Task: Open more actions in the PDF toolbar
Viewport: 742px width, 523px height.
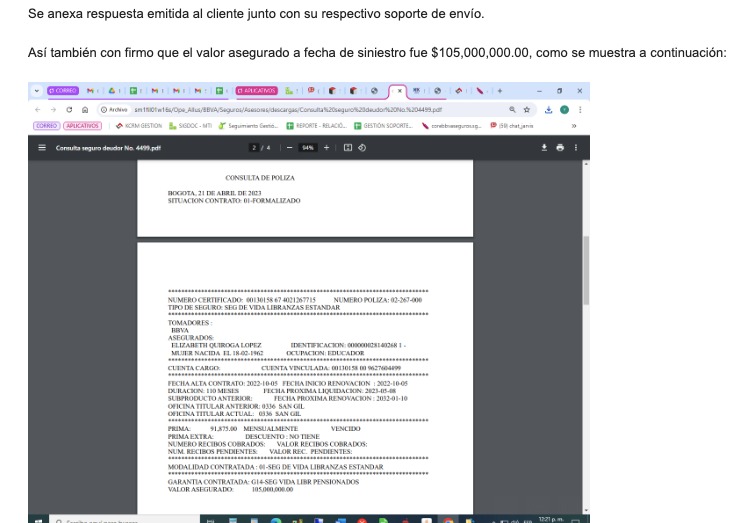Action: [576, 148]
